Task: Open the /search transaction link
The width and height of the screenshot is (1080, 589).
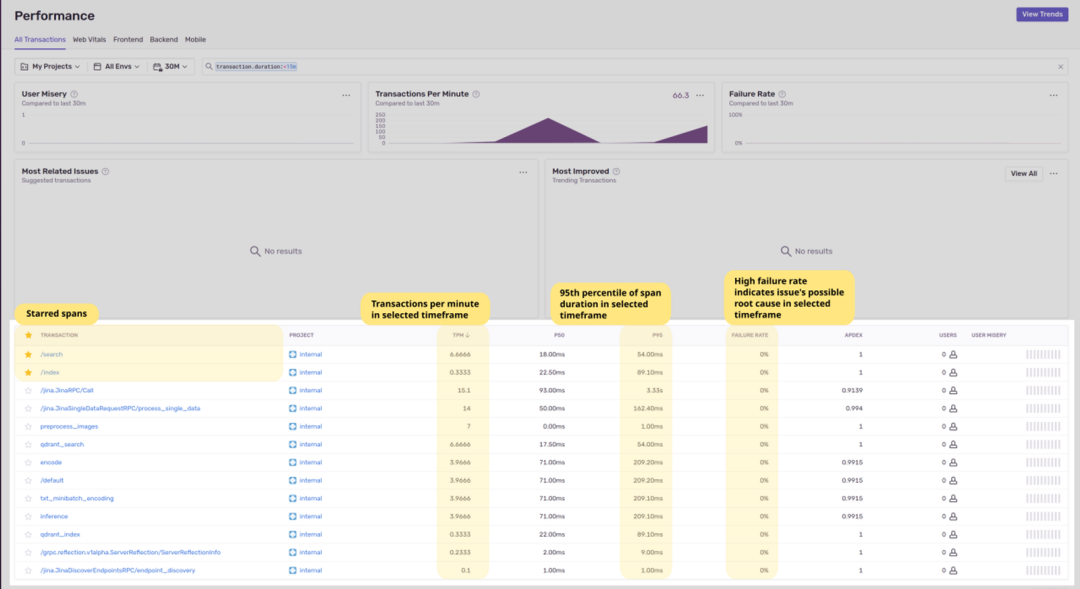Action: pyautogui.click(x=52, y=354)
